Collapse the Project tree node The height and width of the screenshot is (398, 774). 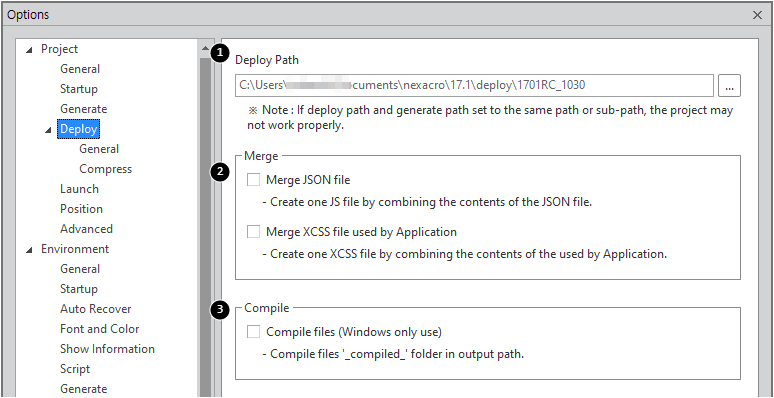(x=30, y=50)
